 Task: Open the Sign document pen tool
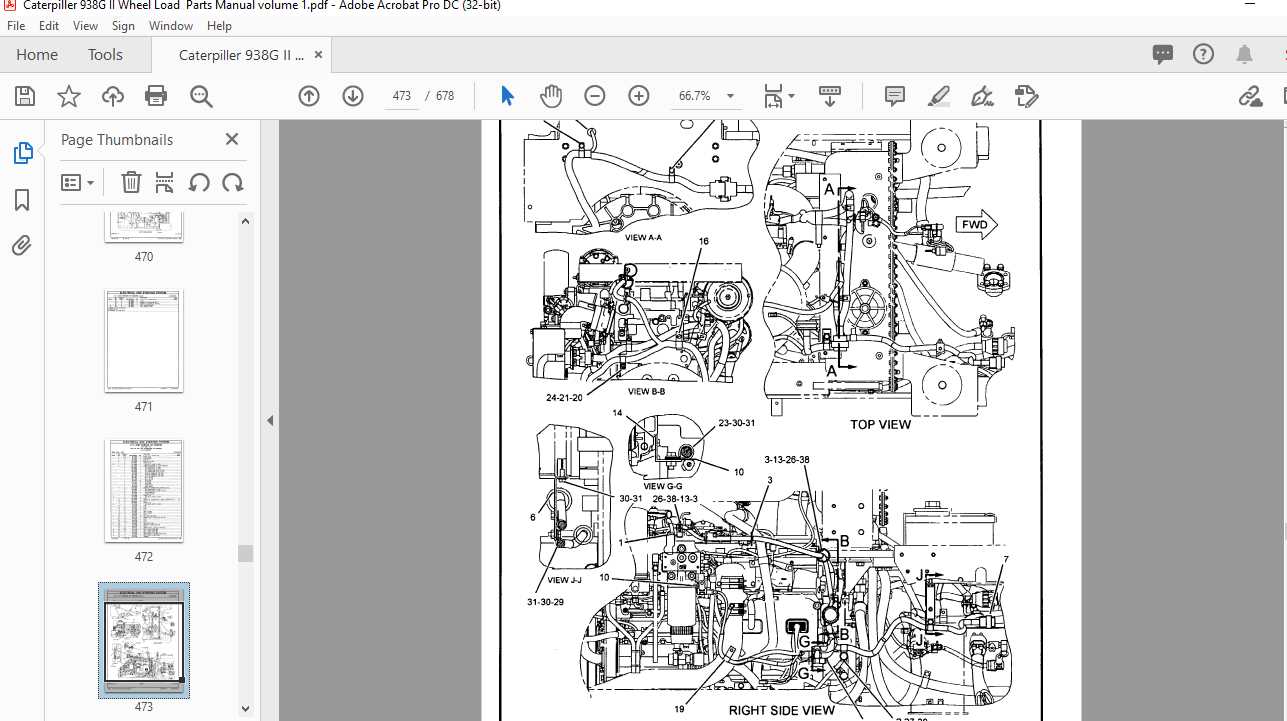coord(982,96)
